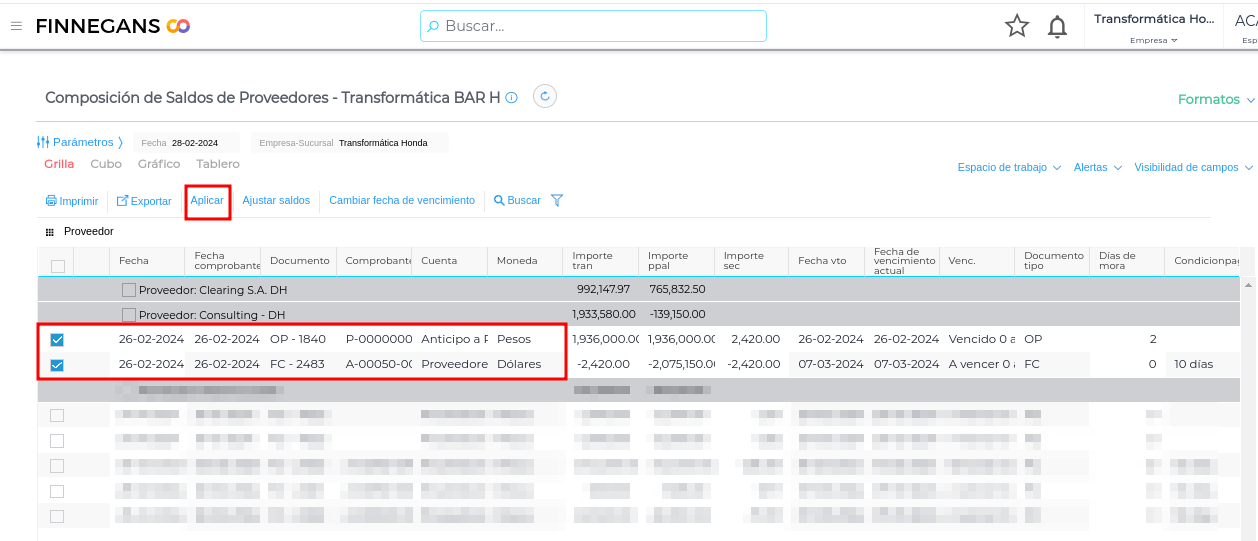This screenshot has width=1258, height=541.
Task: Check the first blurred row checkbox below FC - 2483
Action: coord(57,415)
